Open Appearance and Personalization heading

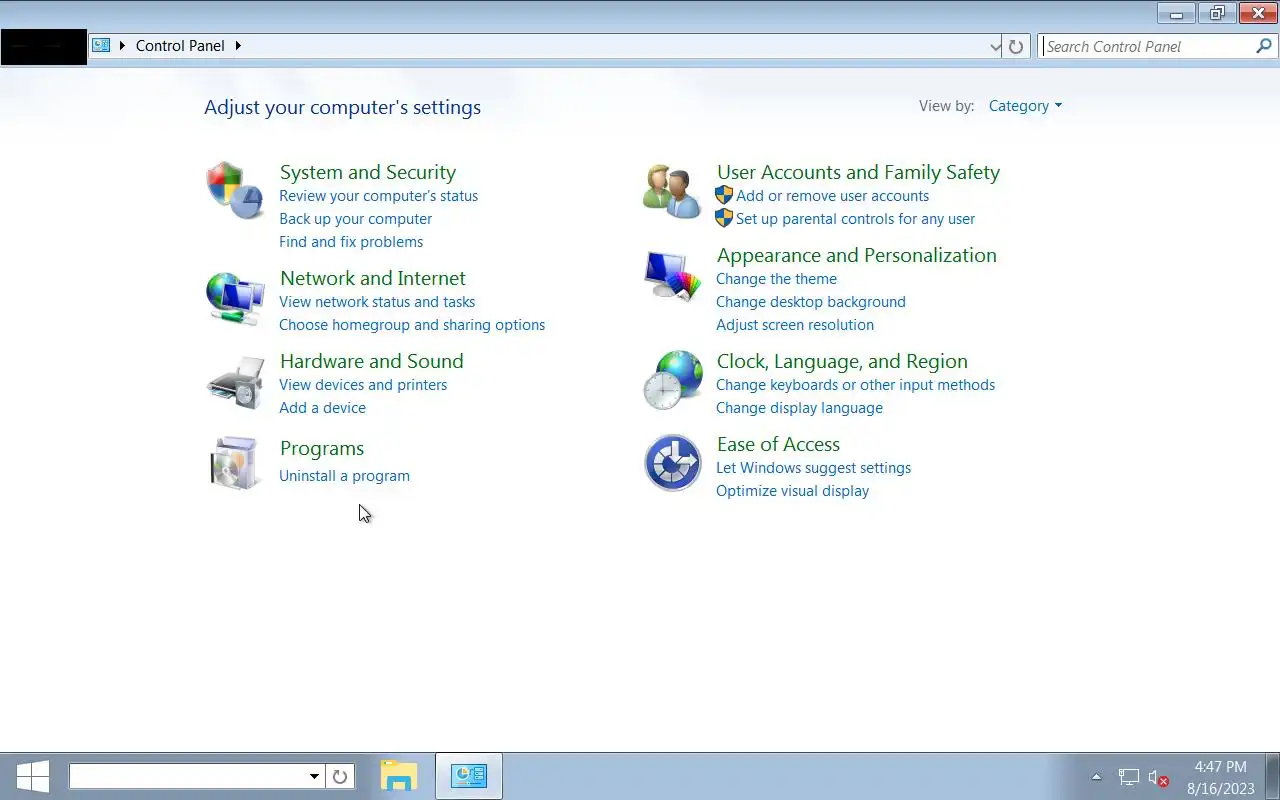(x=856, y=255)
